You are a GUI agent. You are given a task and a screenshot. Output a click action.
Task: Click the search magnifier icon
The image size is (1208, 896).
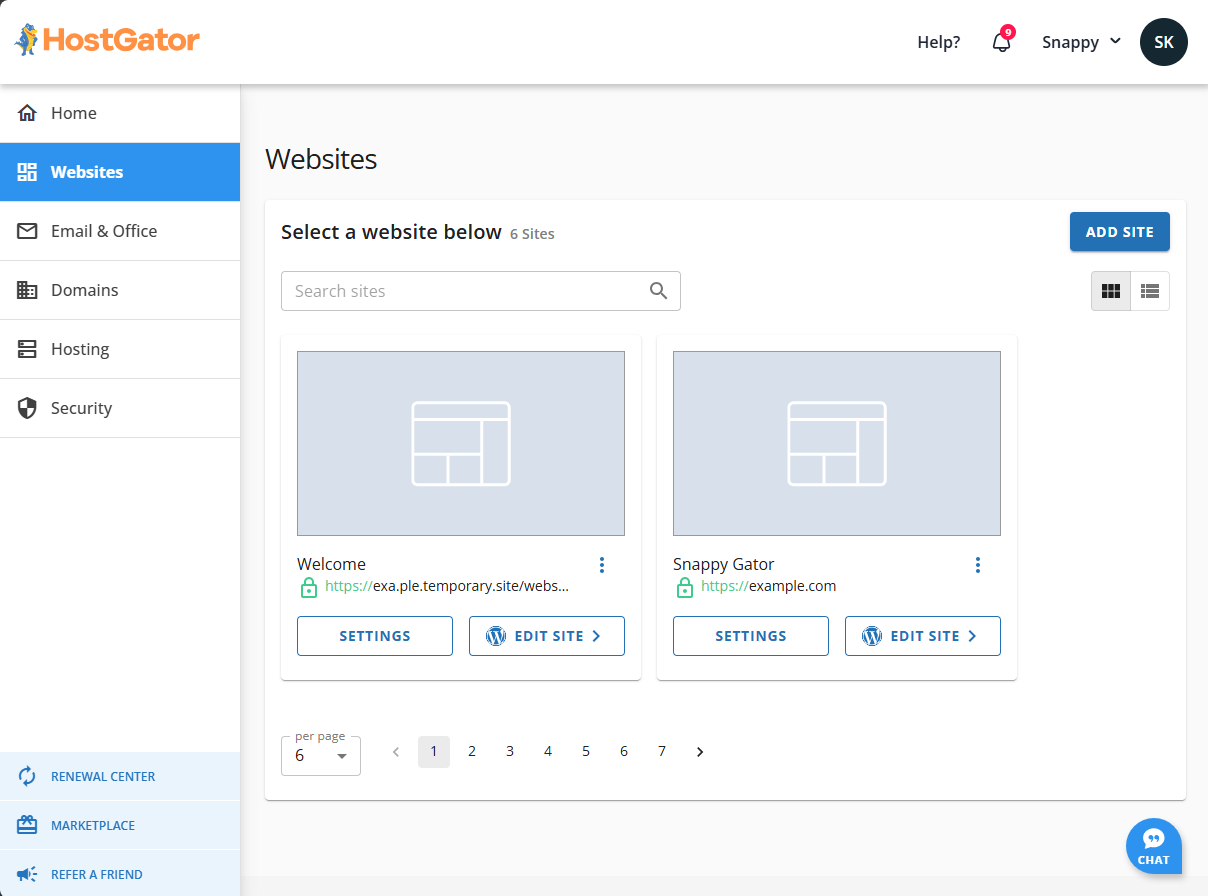(658, 290)
